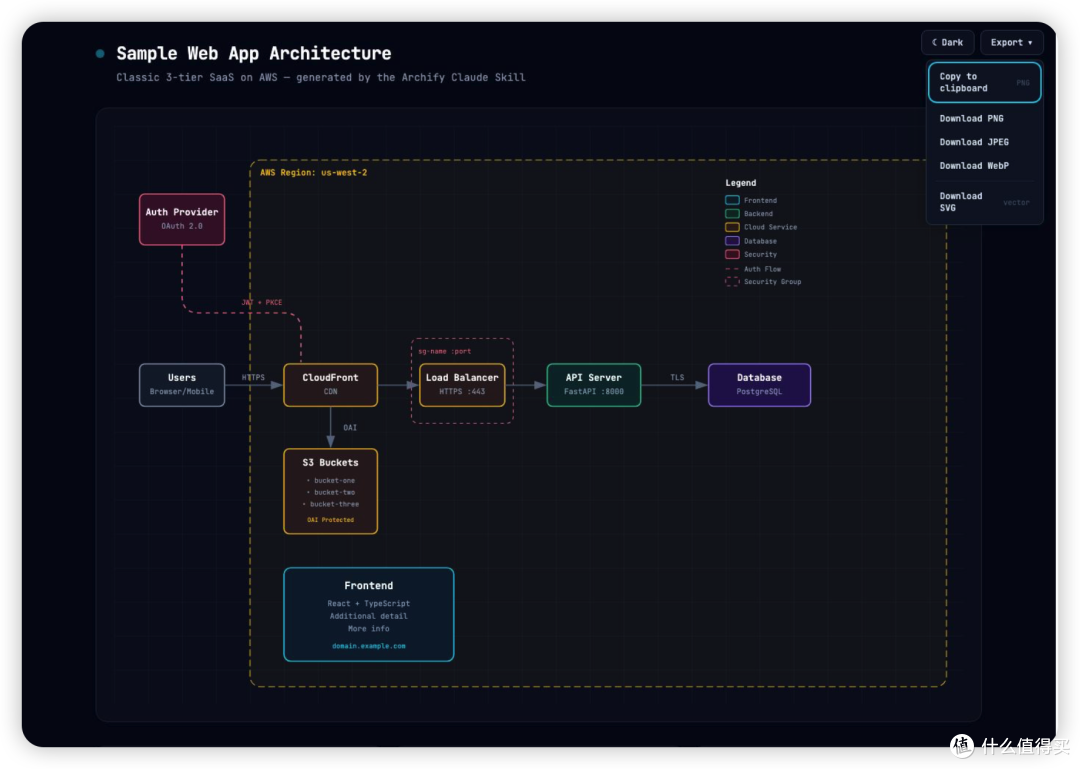
Task: Click the Frontend legend color swatch
Action: click(x=732, y=201)
